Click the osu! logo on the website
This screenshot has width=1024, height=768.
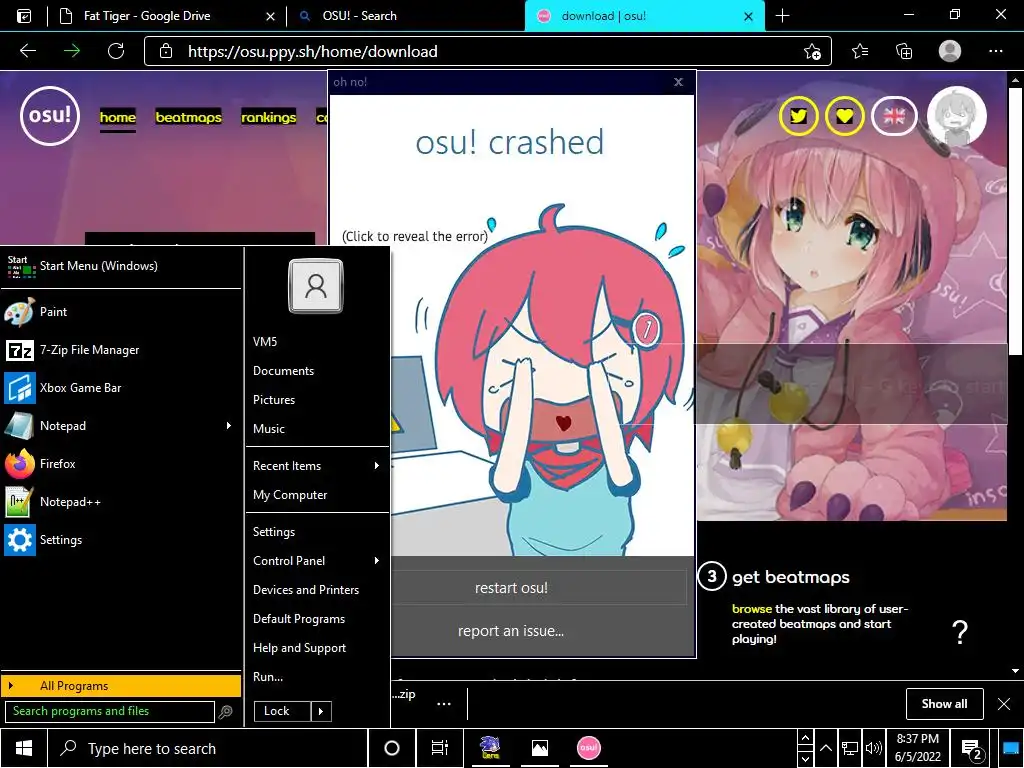[50, 116]
